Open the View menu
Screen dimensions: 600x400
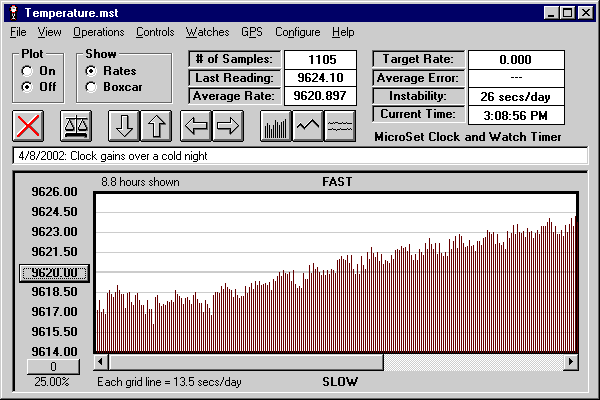click(49, 32)
